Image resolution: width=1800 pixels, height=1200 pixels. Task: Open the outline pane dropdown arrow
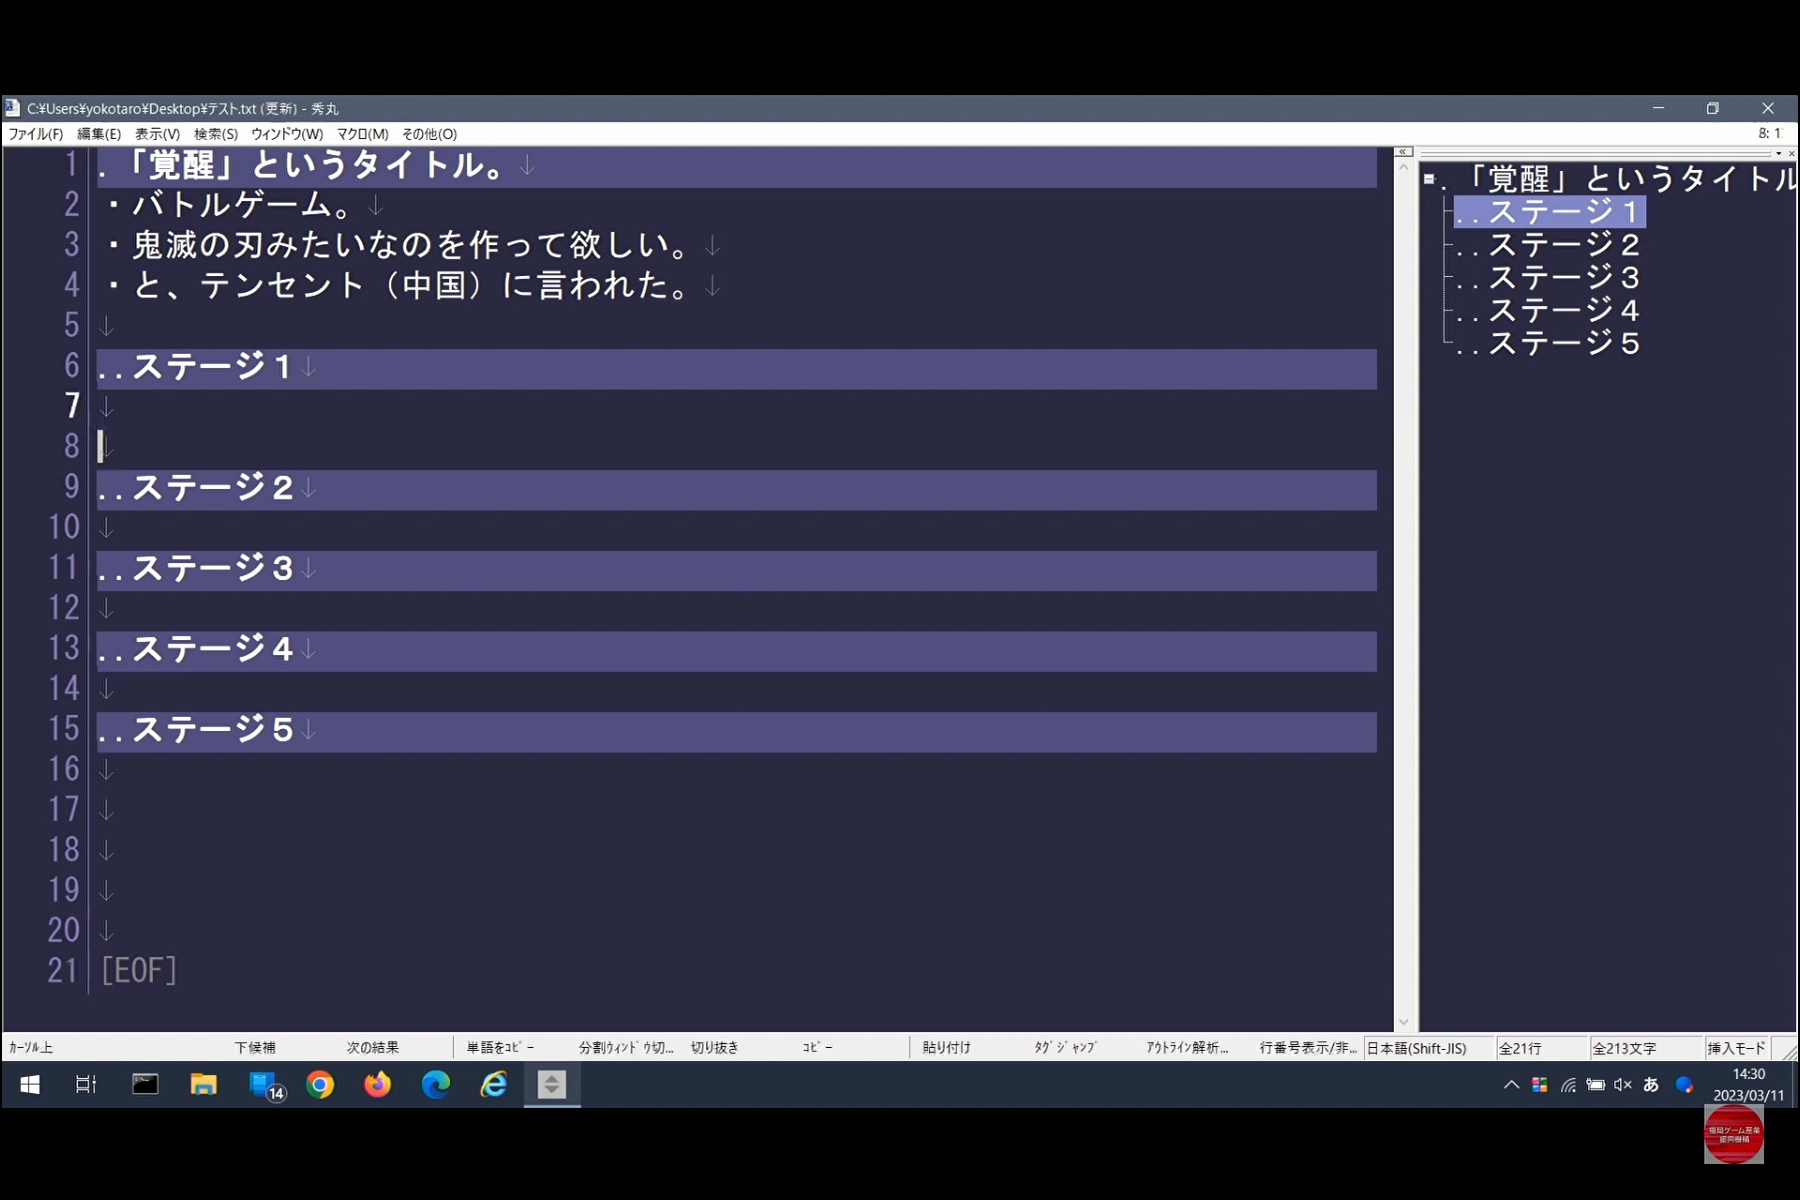[x=1778, y=153]
